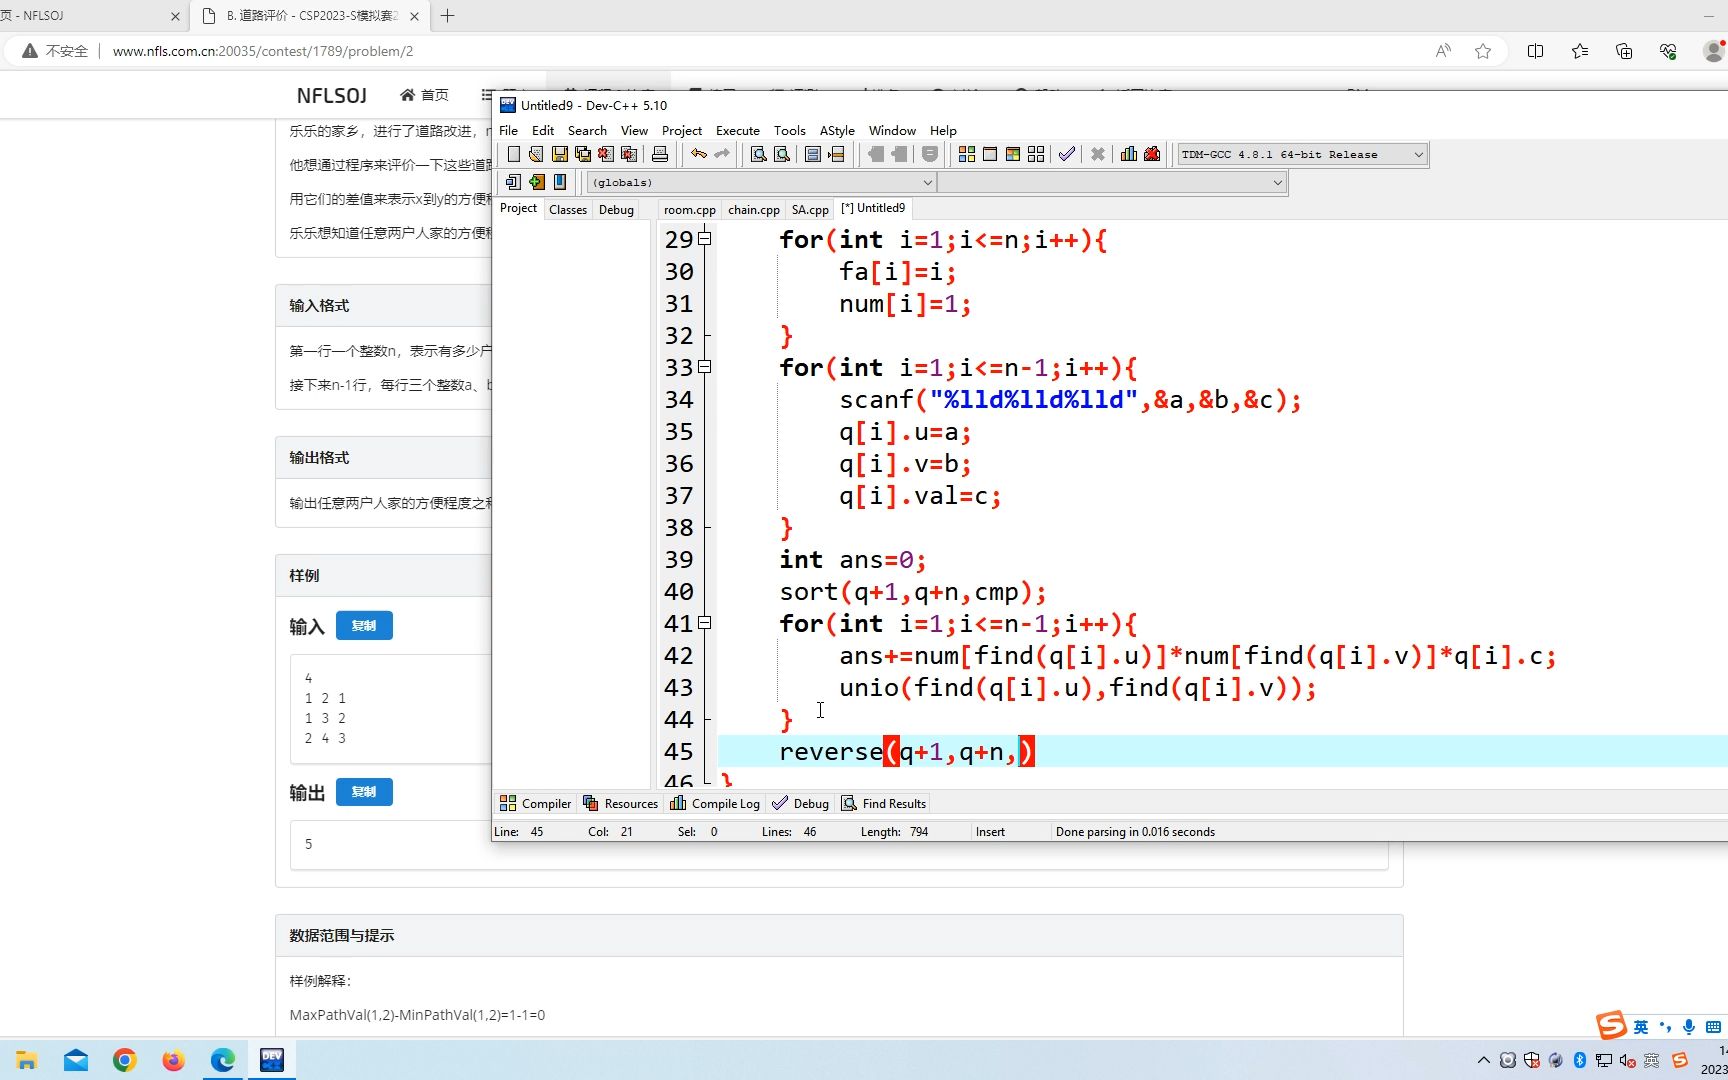Viewport: 1728px width, 1080px height.
Task: Close the 道路评价 browser tab
Action: click(x=414, y=16)
